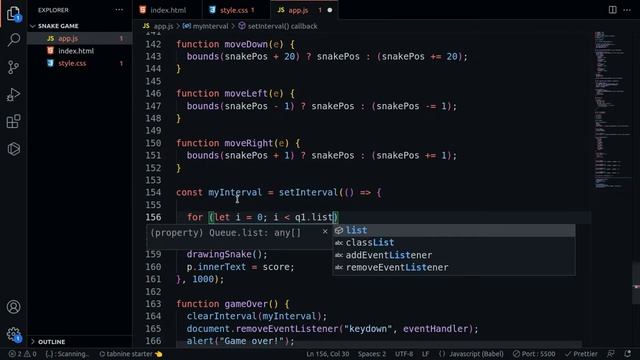The width and height of the screenshot is (640, 360).
Task: Click Spaces: 2 indentation setting
Action: point(372,354)
